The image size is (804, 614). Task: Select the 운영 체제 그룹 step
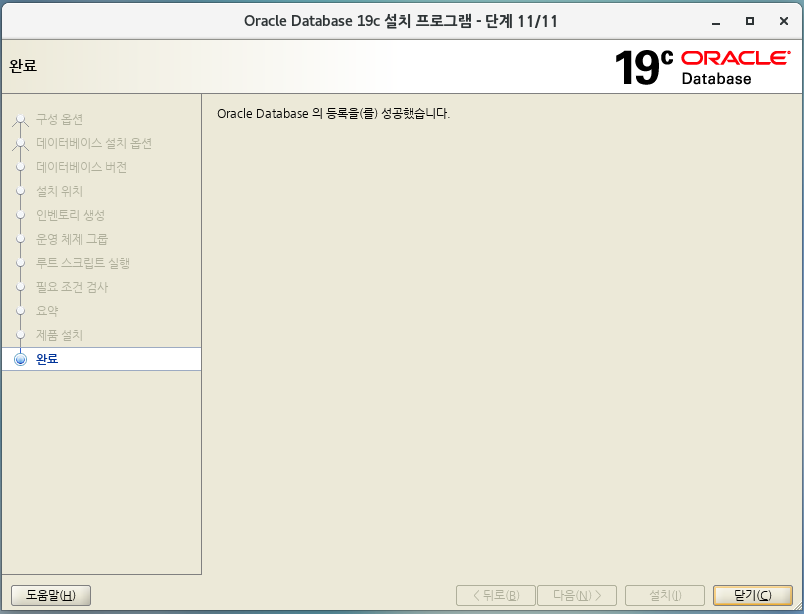(x=72, y=239)
